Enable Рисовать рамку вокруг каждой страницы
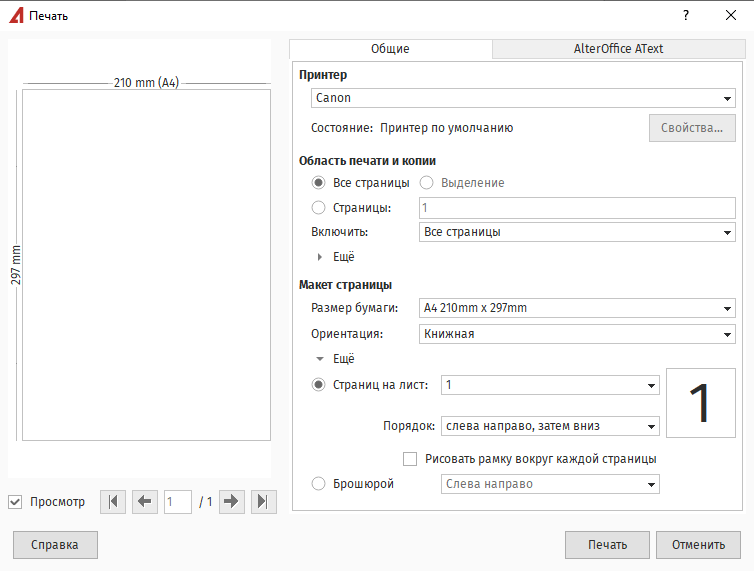Viewport: 754px width, 571px height. tap(410, 459)
